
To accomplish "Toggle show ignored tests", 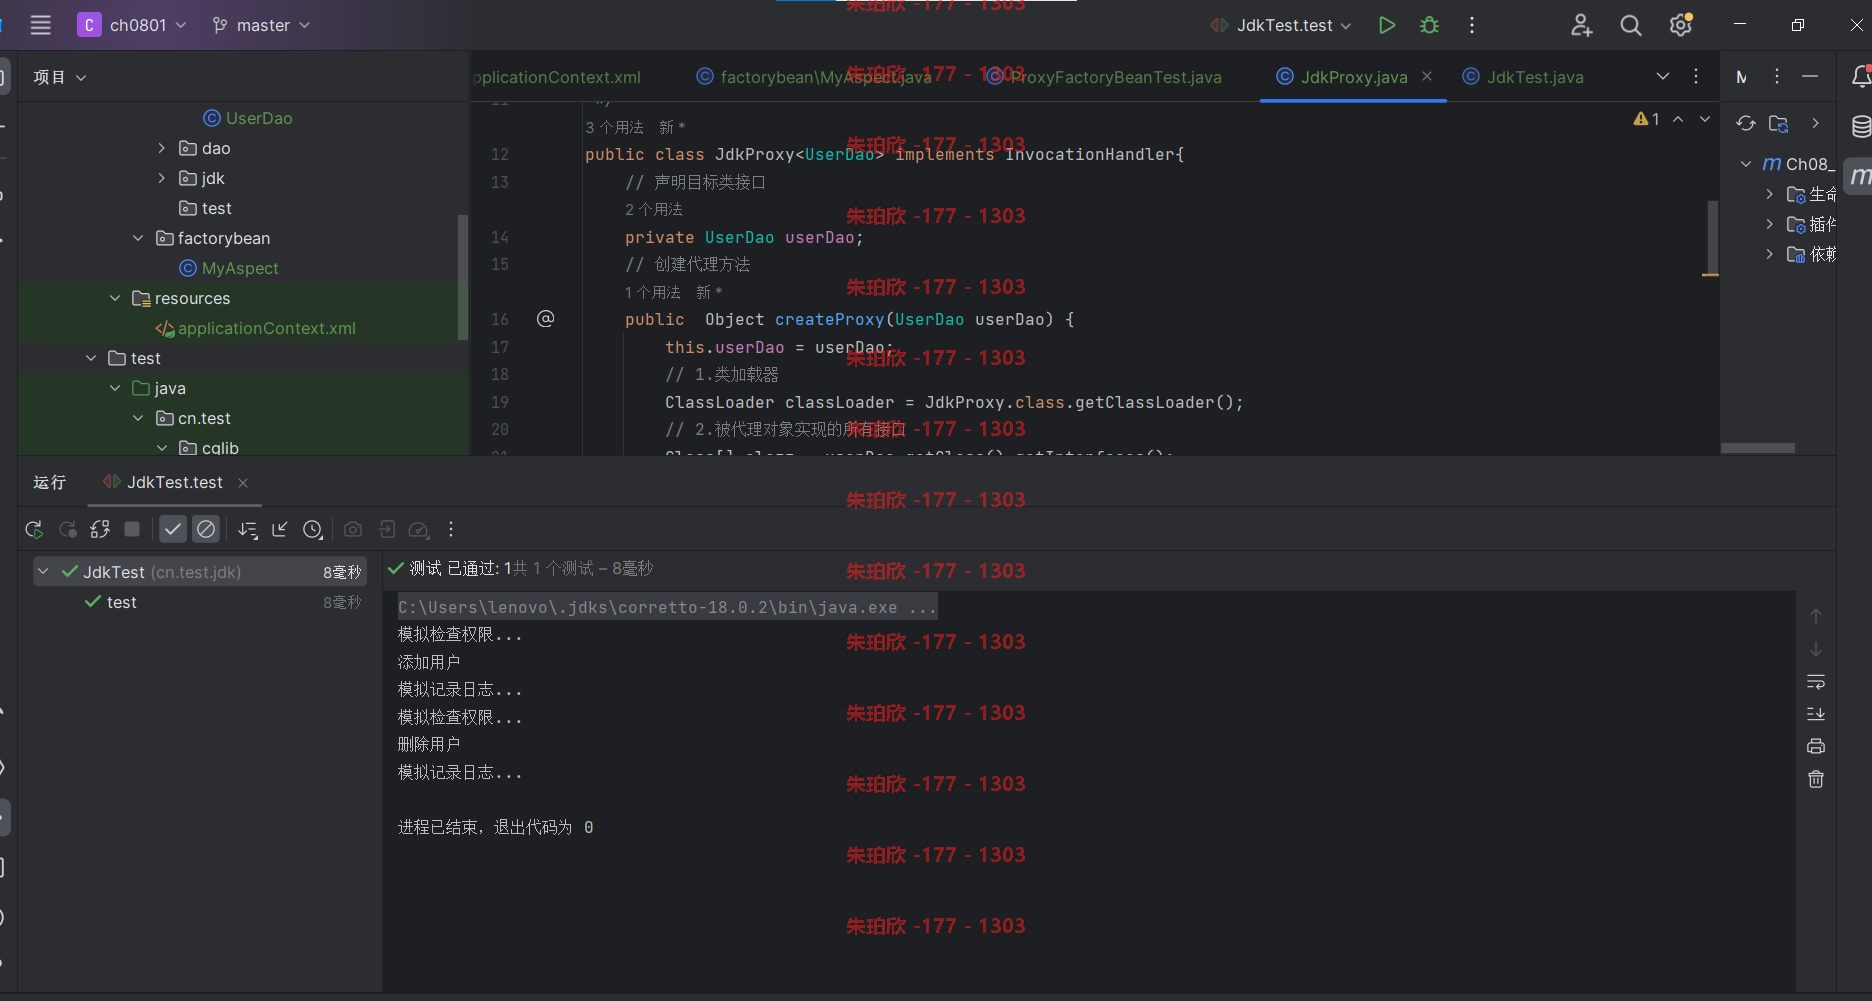I will (206, 529).
